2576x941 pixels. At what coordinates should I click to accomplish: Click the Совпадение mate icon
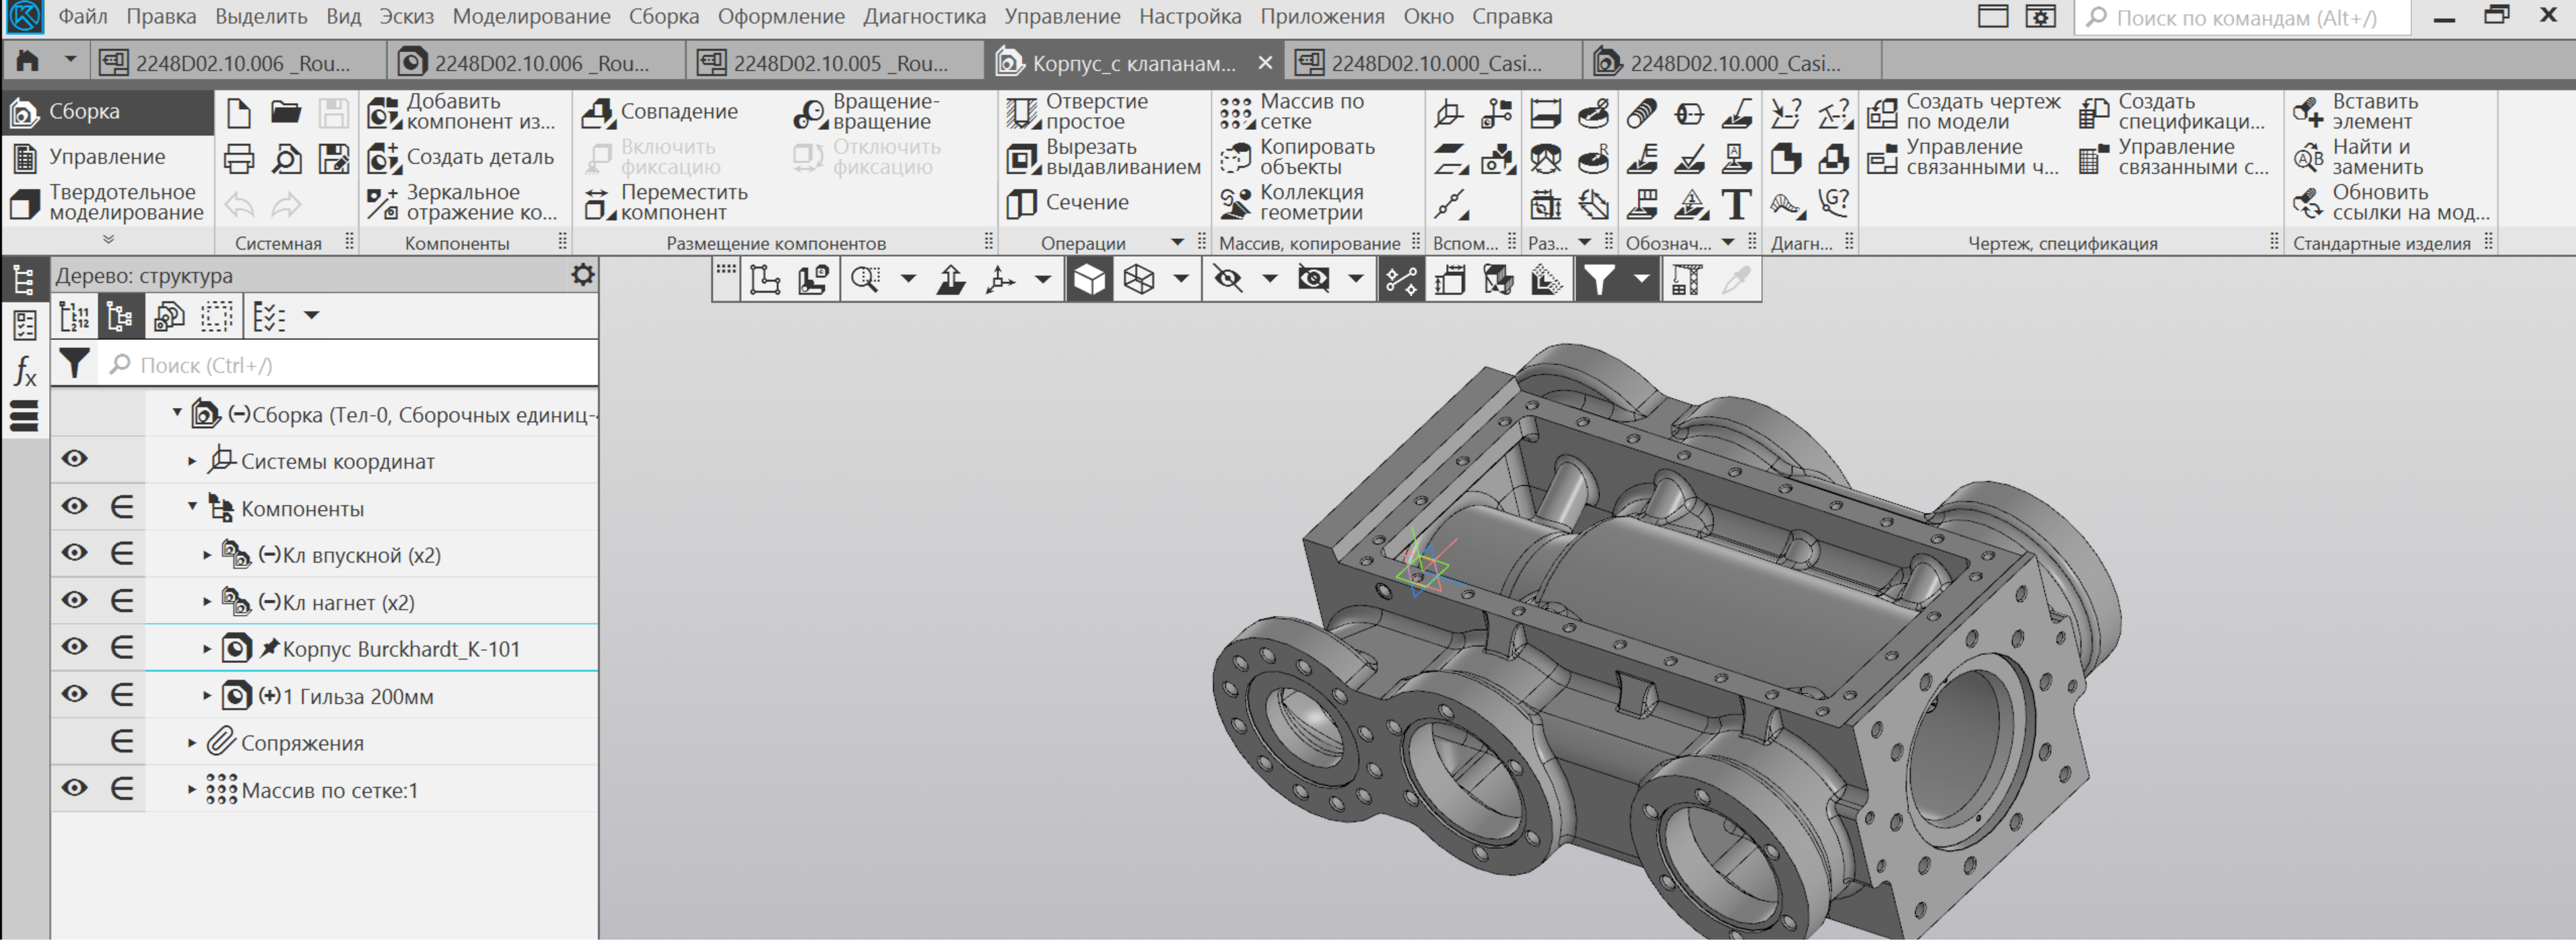coord(598,112)
